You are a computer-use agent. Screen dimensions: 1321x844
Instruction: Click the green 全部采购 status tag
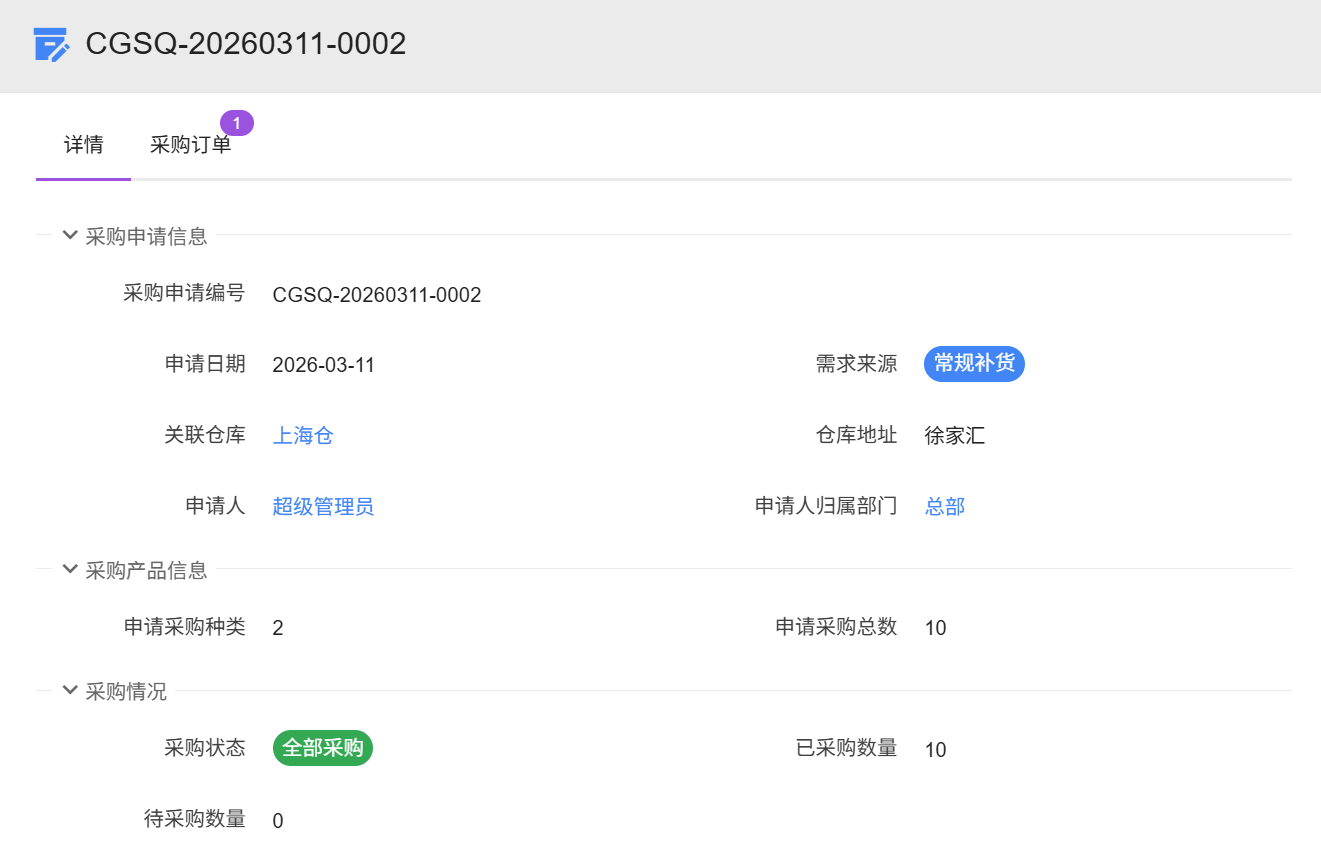click(x=323, y=748)
